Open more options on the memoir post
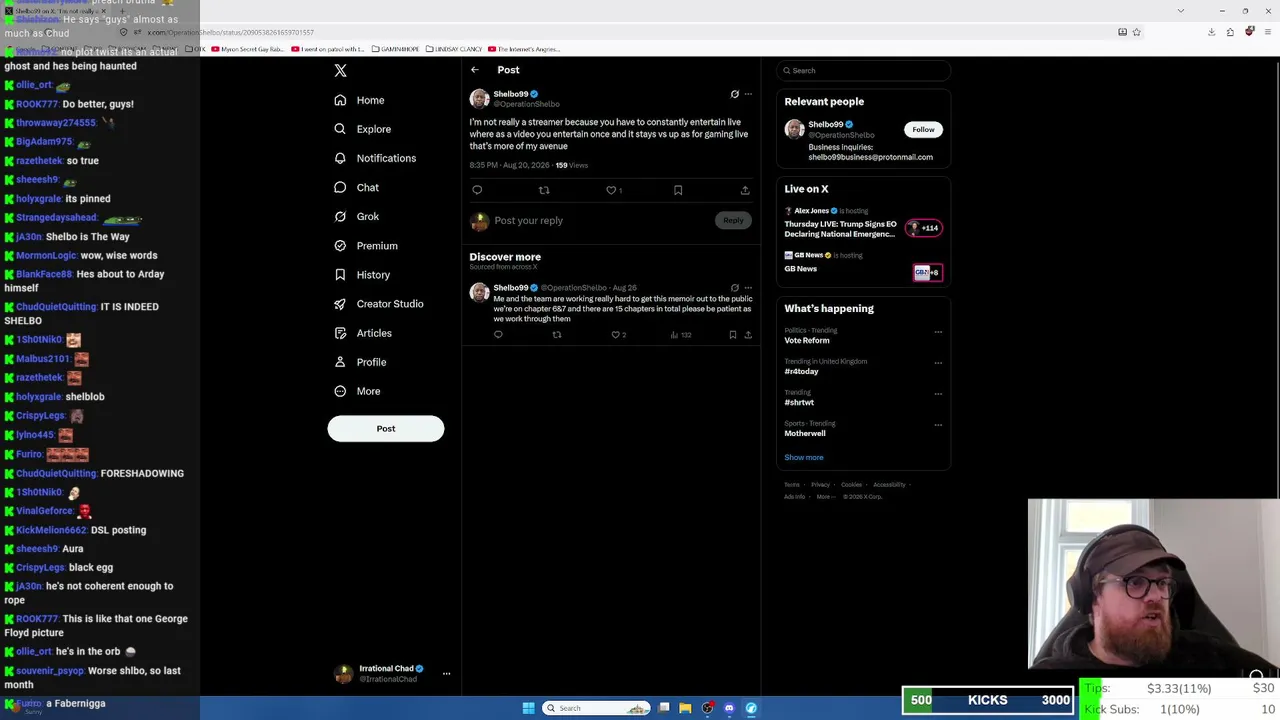This screenshot has height=720, width=1280. pos(748,288)
